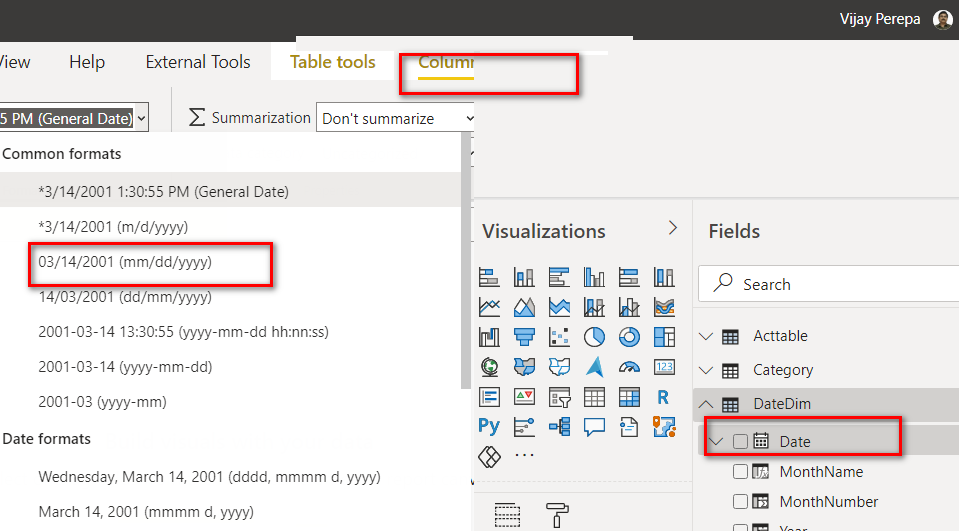This screenshot has height=531, width=959.
Task: Select the Slicer visual
Action: tap(559, 397)
